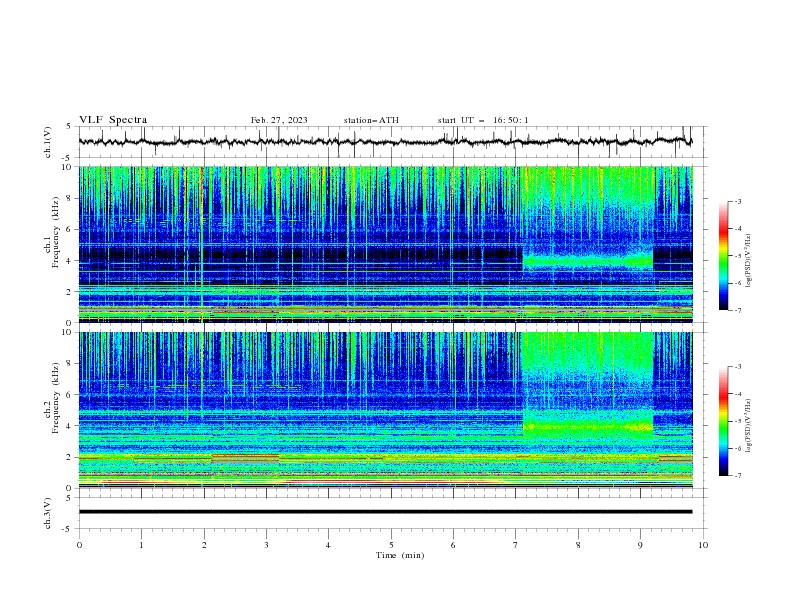Click ch.2 spectrogram frequency tick "6"

(70, 395)
